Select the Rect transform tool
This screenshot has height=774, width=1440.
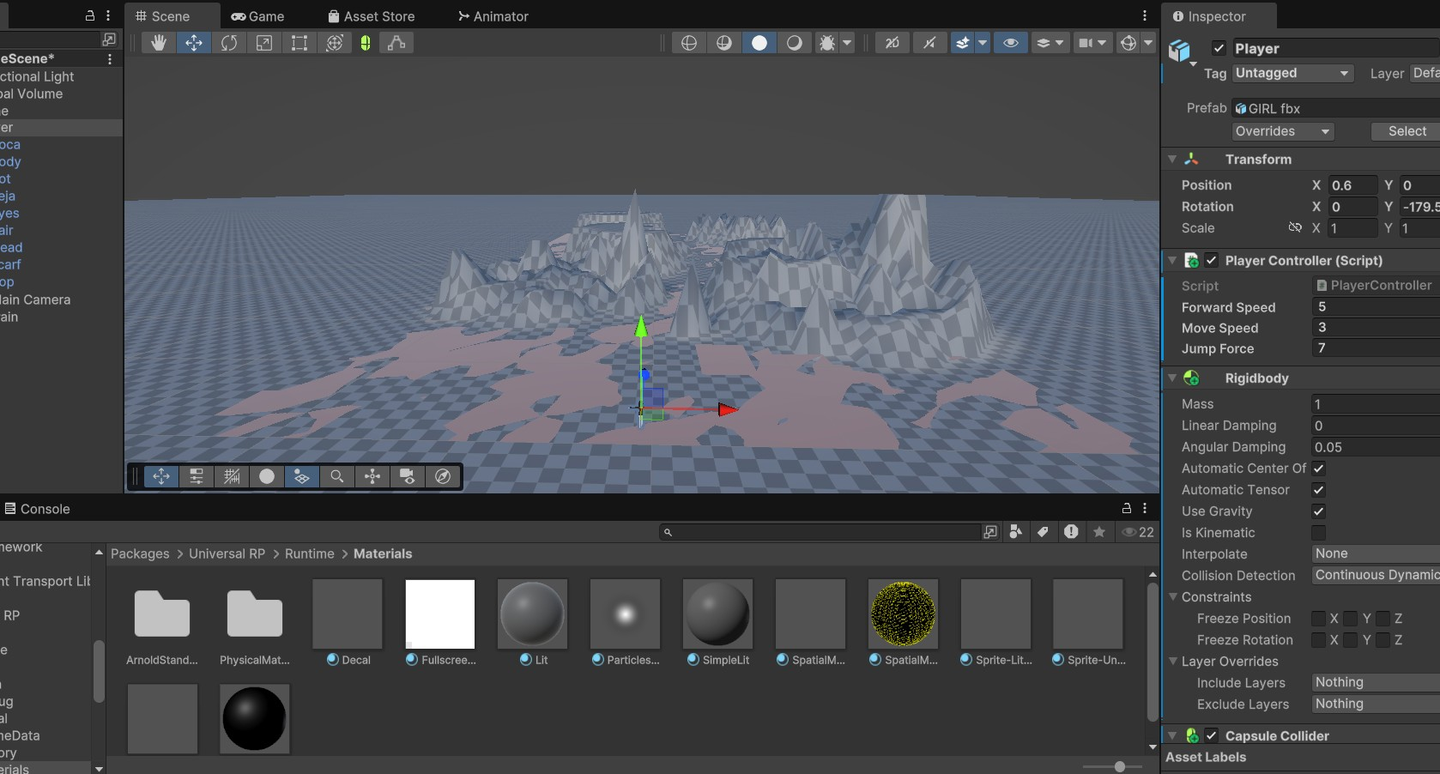click(299, 43)
